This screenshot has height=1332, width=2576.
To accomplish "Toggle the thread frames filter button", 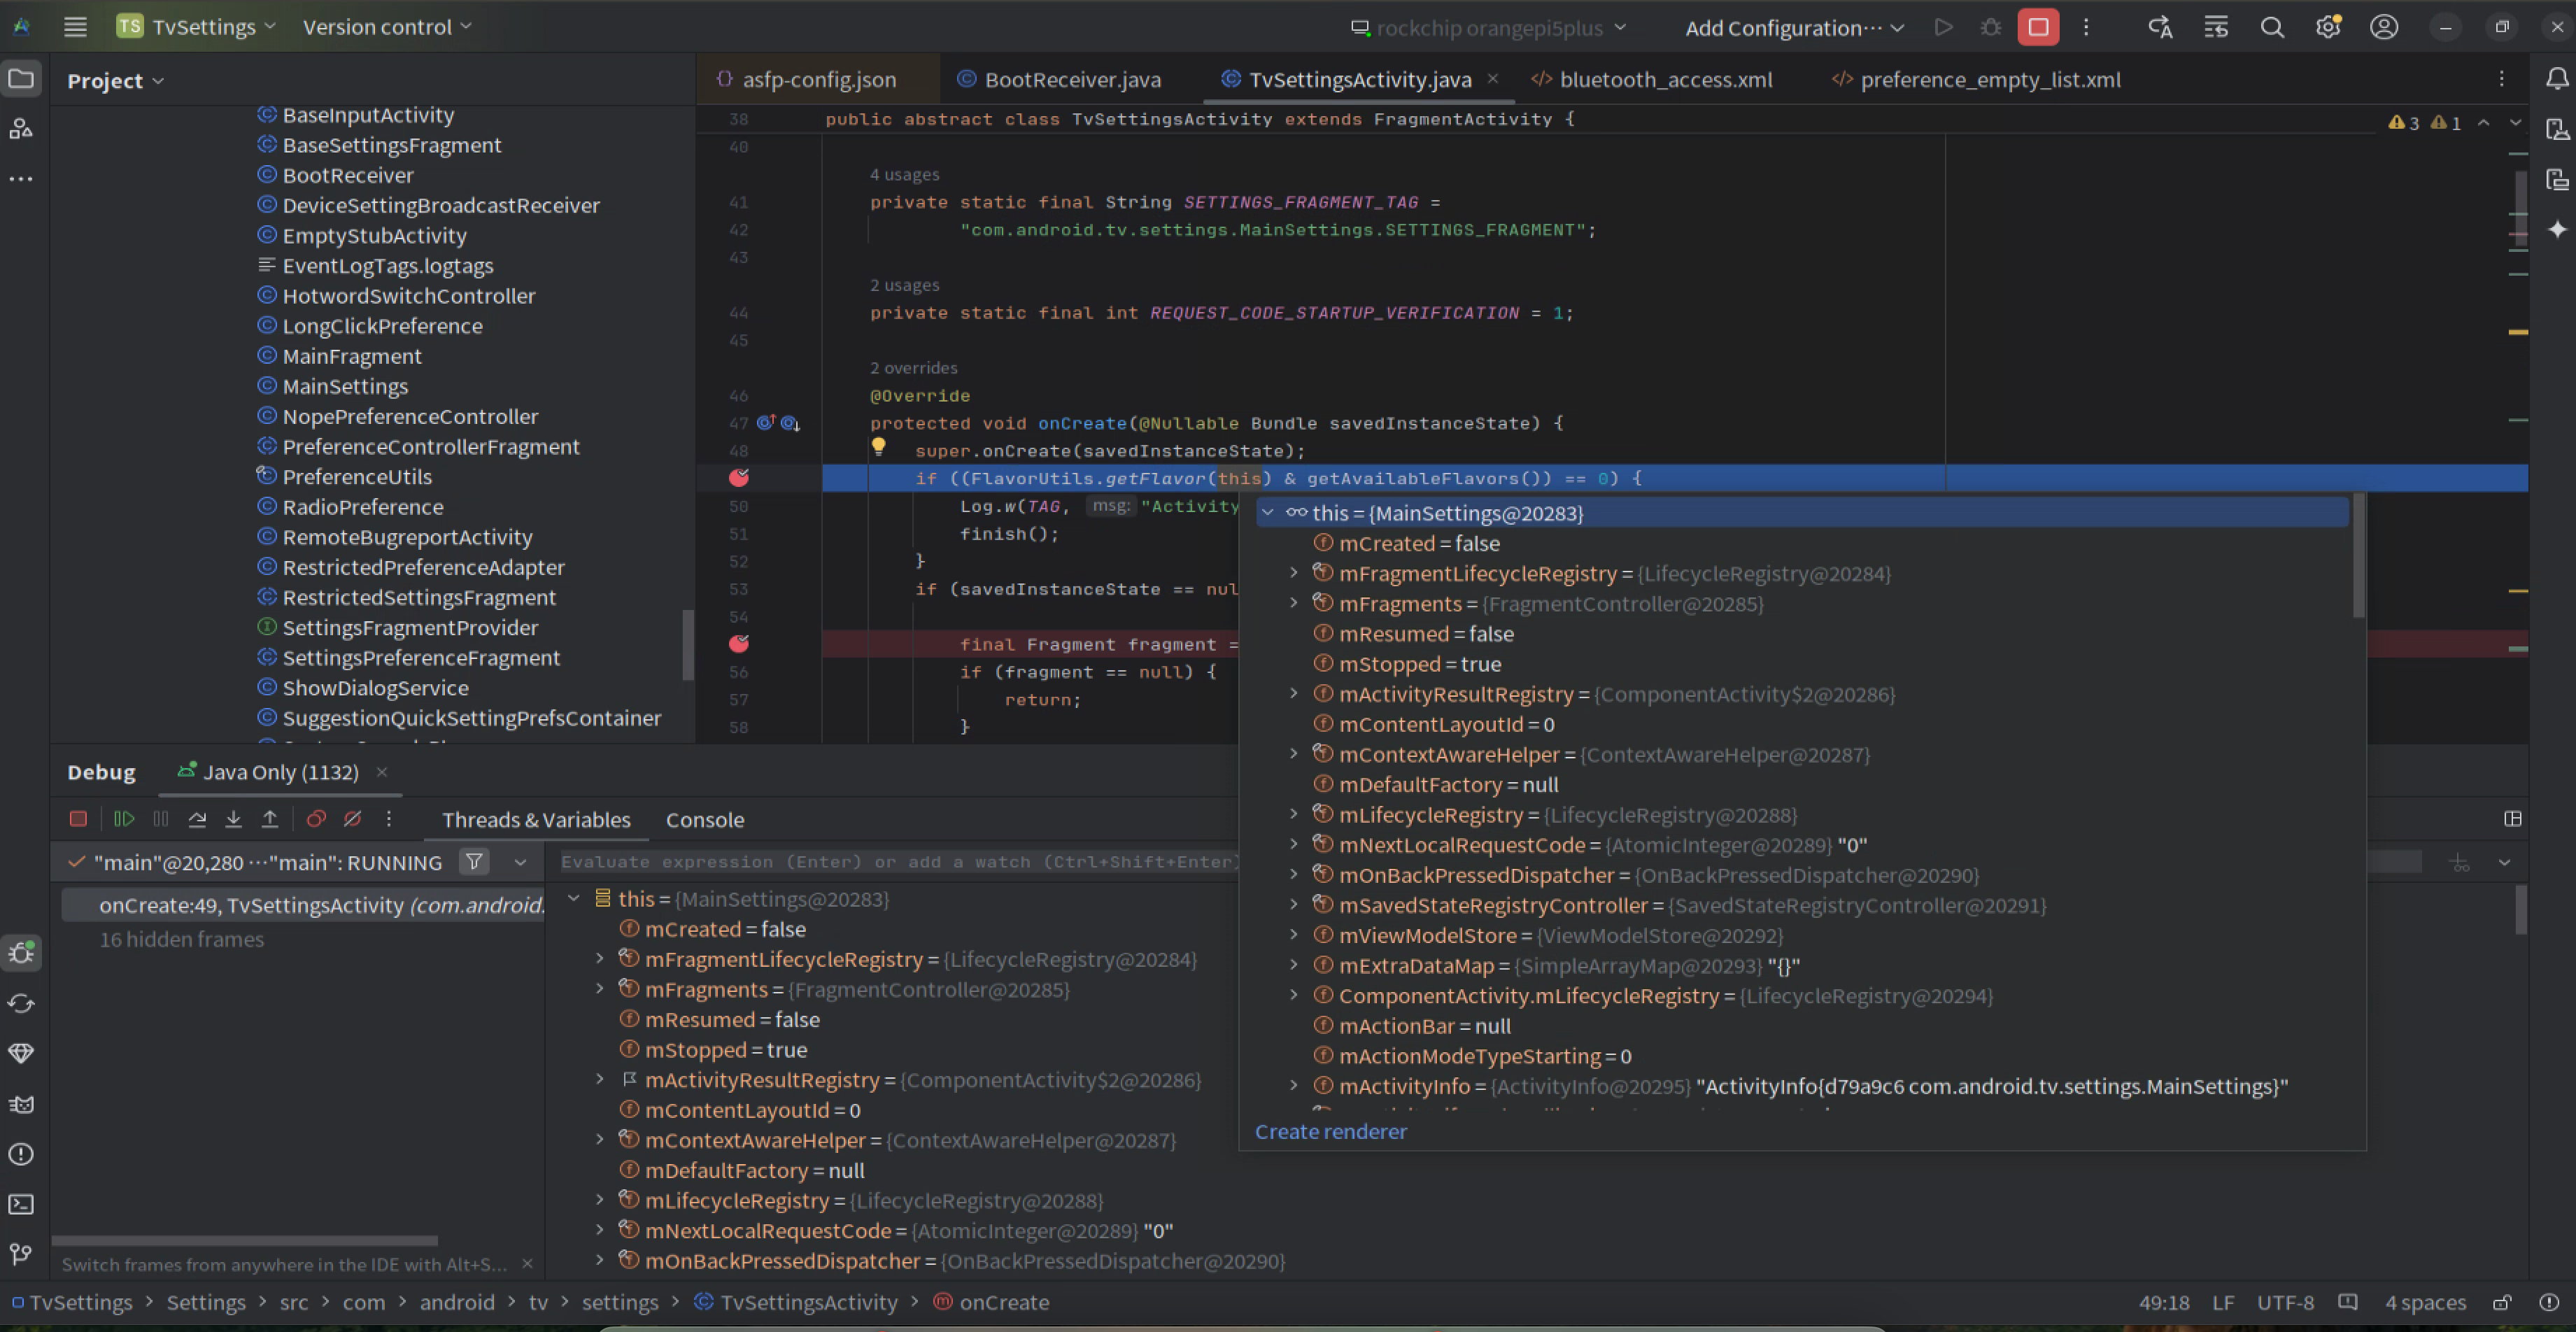I will click(x=474, y=862).
